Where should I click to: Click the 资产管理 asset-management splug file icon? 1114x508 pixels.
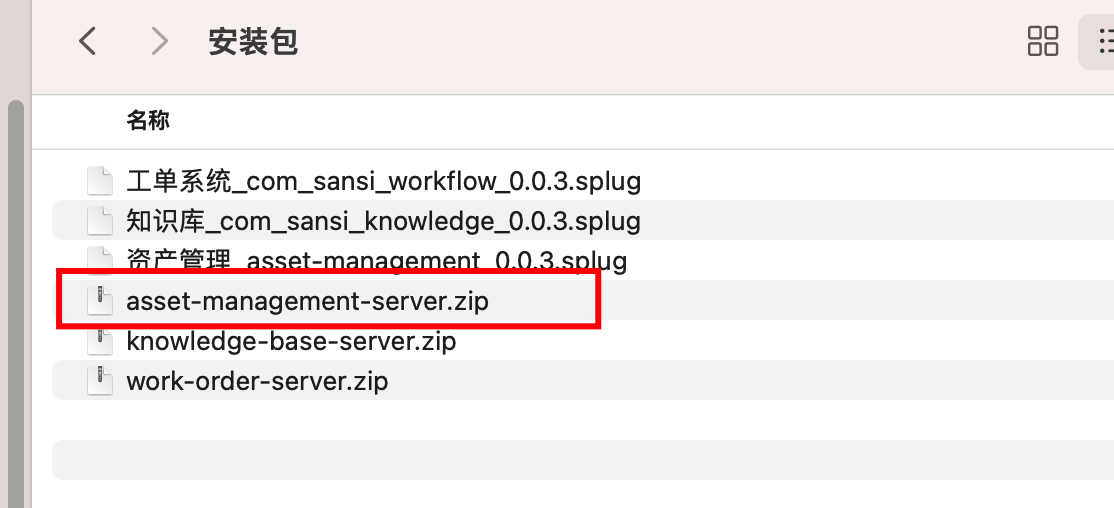click(x=100, y=259)
